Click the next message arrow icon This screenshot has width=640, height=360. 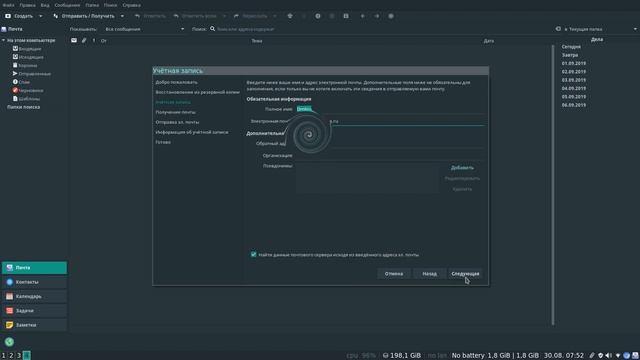click(x=377, y=16)
